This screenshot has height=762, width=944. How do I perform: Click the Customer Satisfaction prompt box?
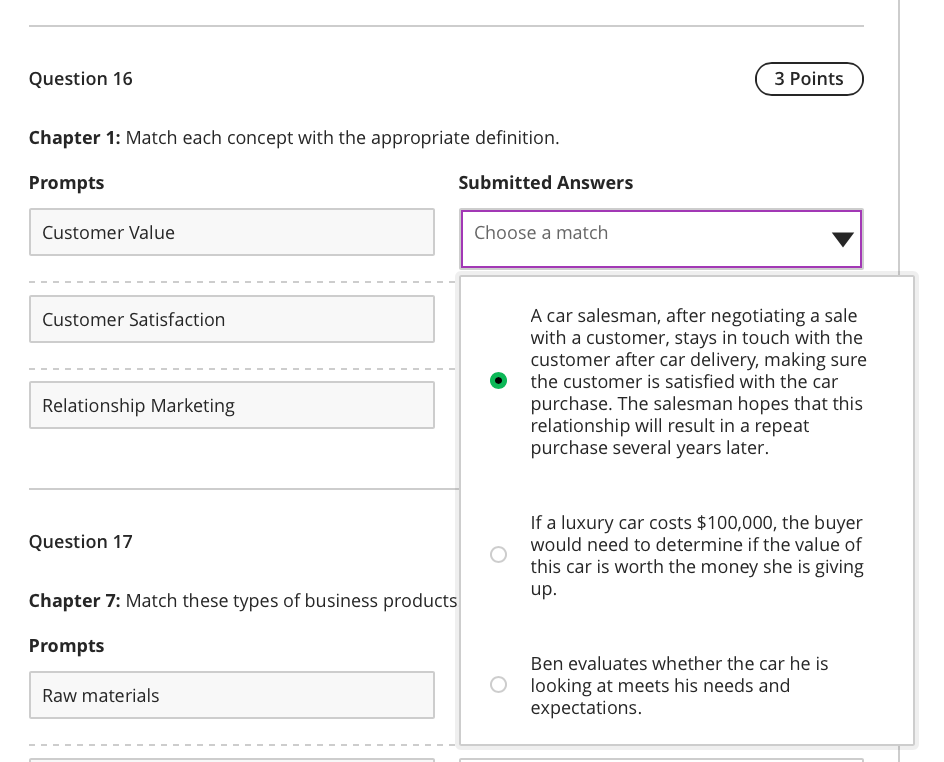[232, 319]
